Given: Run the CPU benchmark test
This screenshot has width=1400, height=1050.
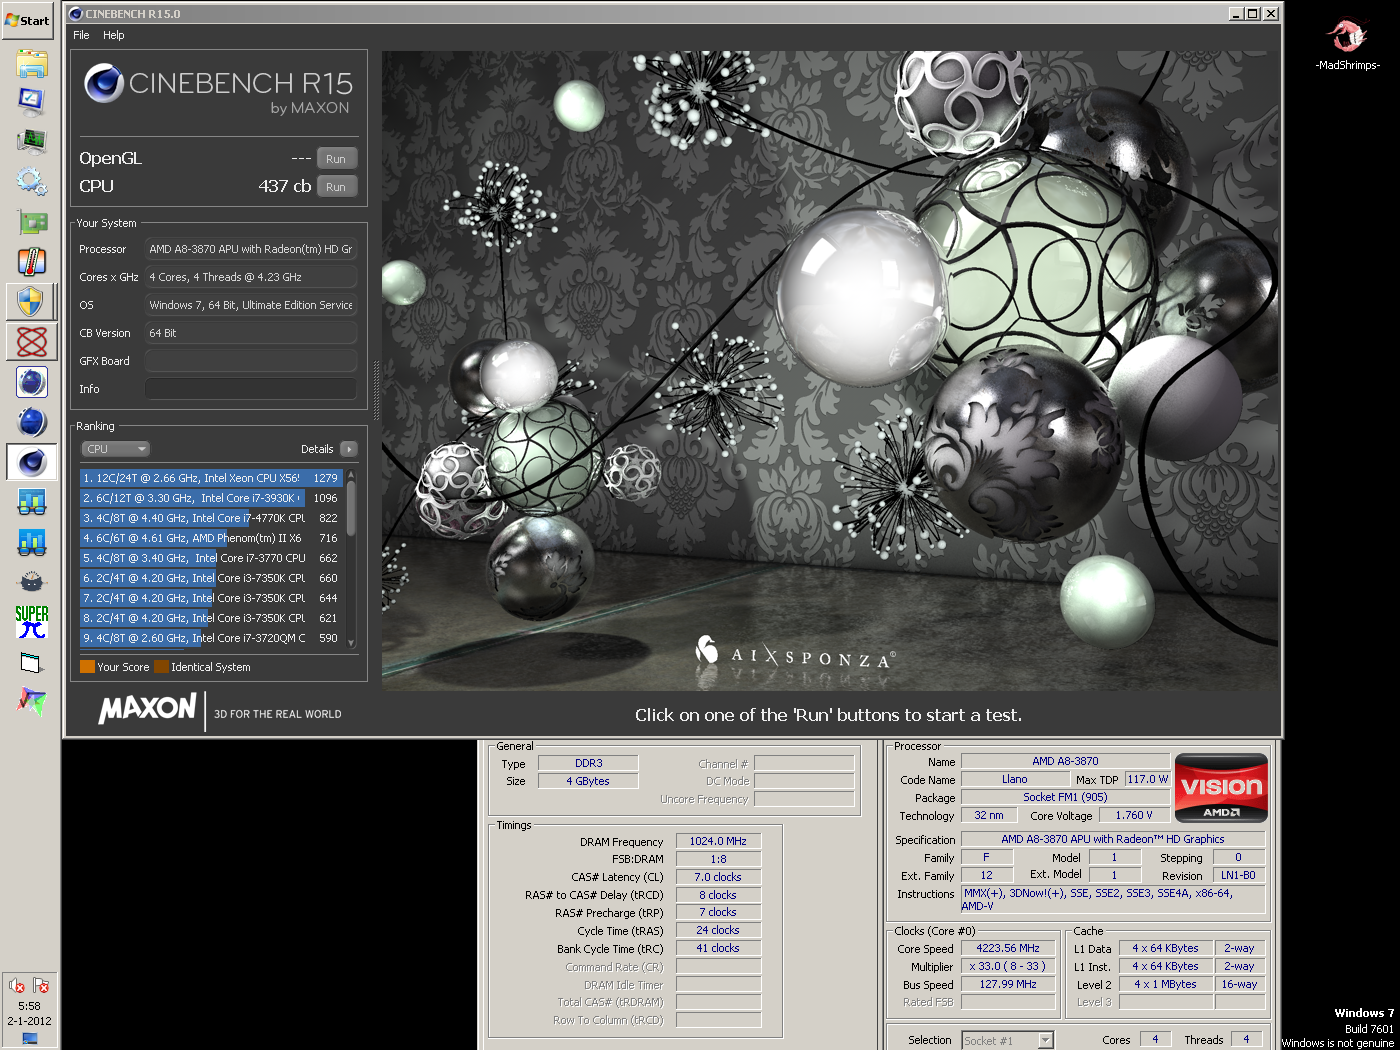Looking at the screenshot, I should click(x=336, y=187).
